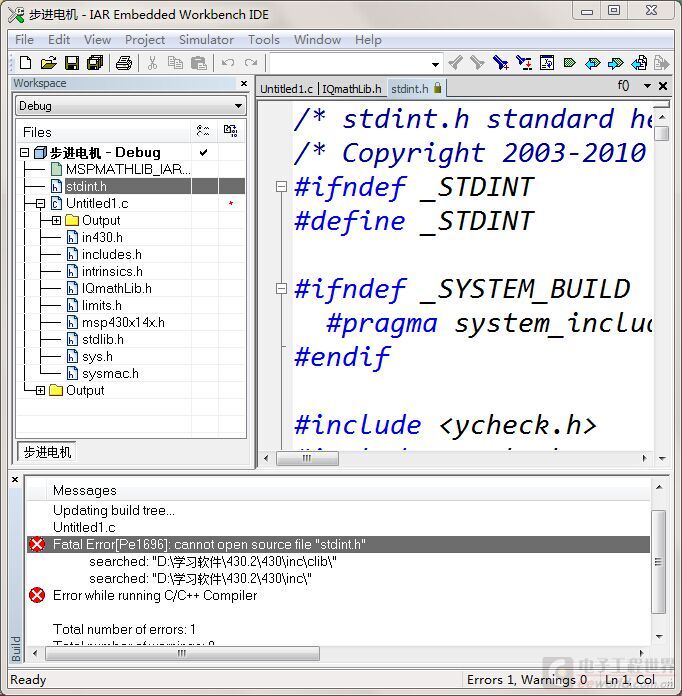Open the Help menu
This screenshot has height=696, width=682.
[368, 40]
